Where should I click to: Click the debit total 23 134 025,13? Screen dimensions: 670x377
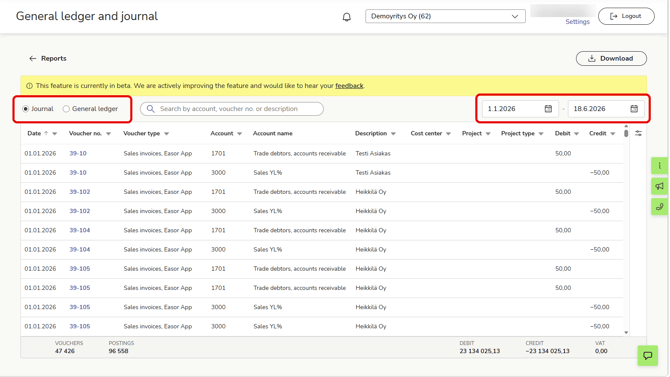[x=479, y=351]
